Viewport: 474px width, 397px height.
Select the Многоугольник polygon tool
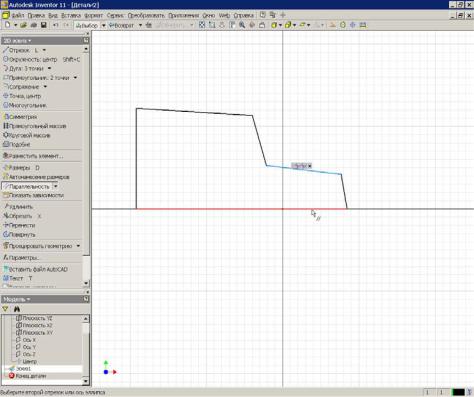pos(24,105)
